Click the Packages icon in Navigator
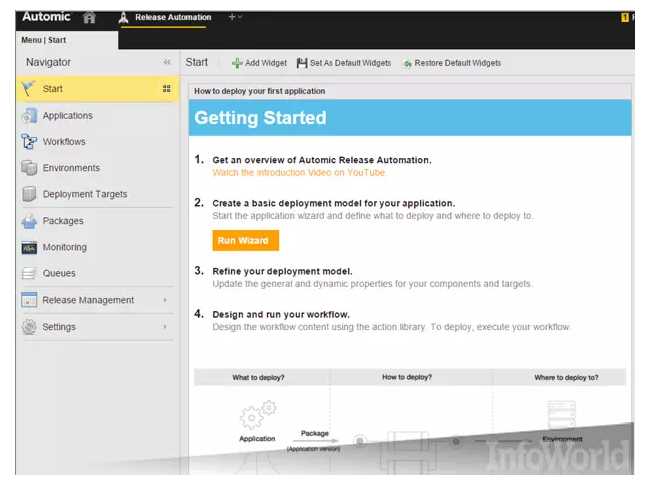 [x=29, y=221]
